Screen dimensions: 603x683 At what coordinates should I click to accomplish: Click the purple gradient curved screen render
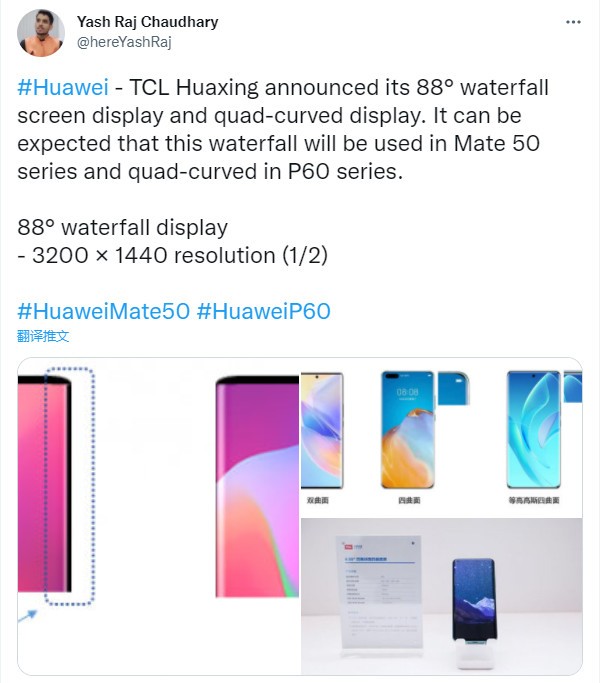(257, 486)
